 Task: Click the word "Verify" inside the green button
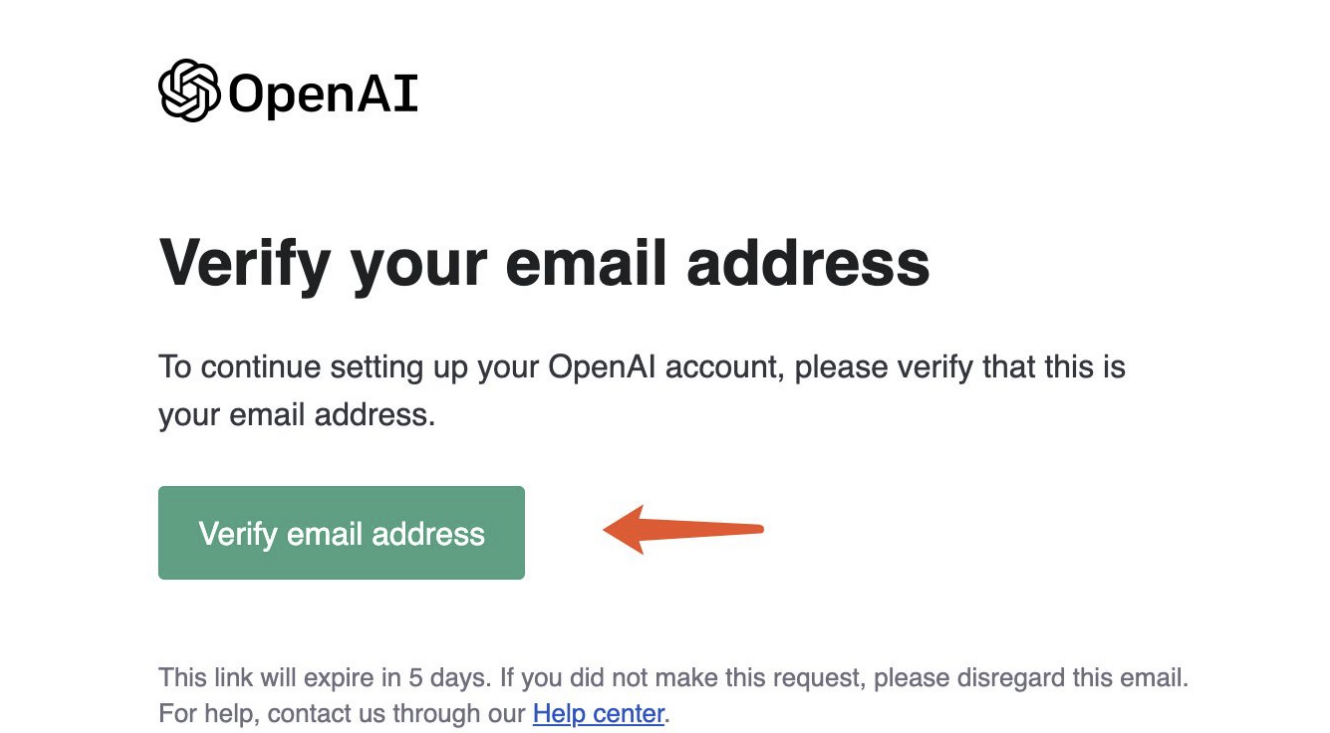[238, 534]
